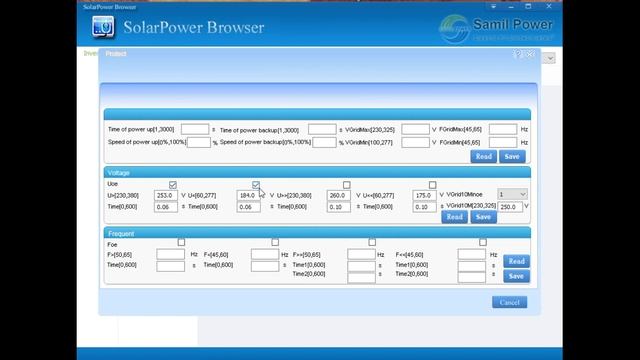This screenshot has width=640, height=360.
Task: Select U> voltage field showing 253.0
Action: tap(166, 196)
